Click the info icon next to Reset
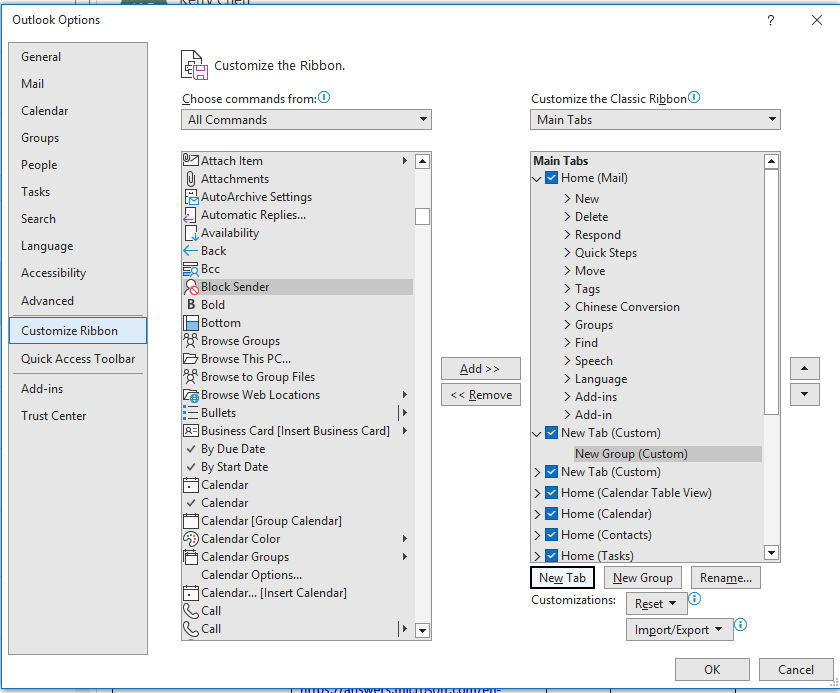This screenshot has width=840, height=693. click(694, 598)
